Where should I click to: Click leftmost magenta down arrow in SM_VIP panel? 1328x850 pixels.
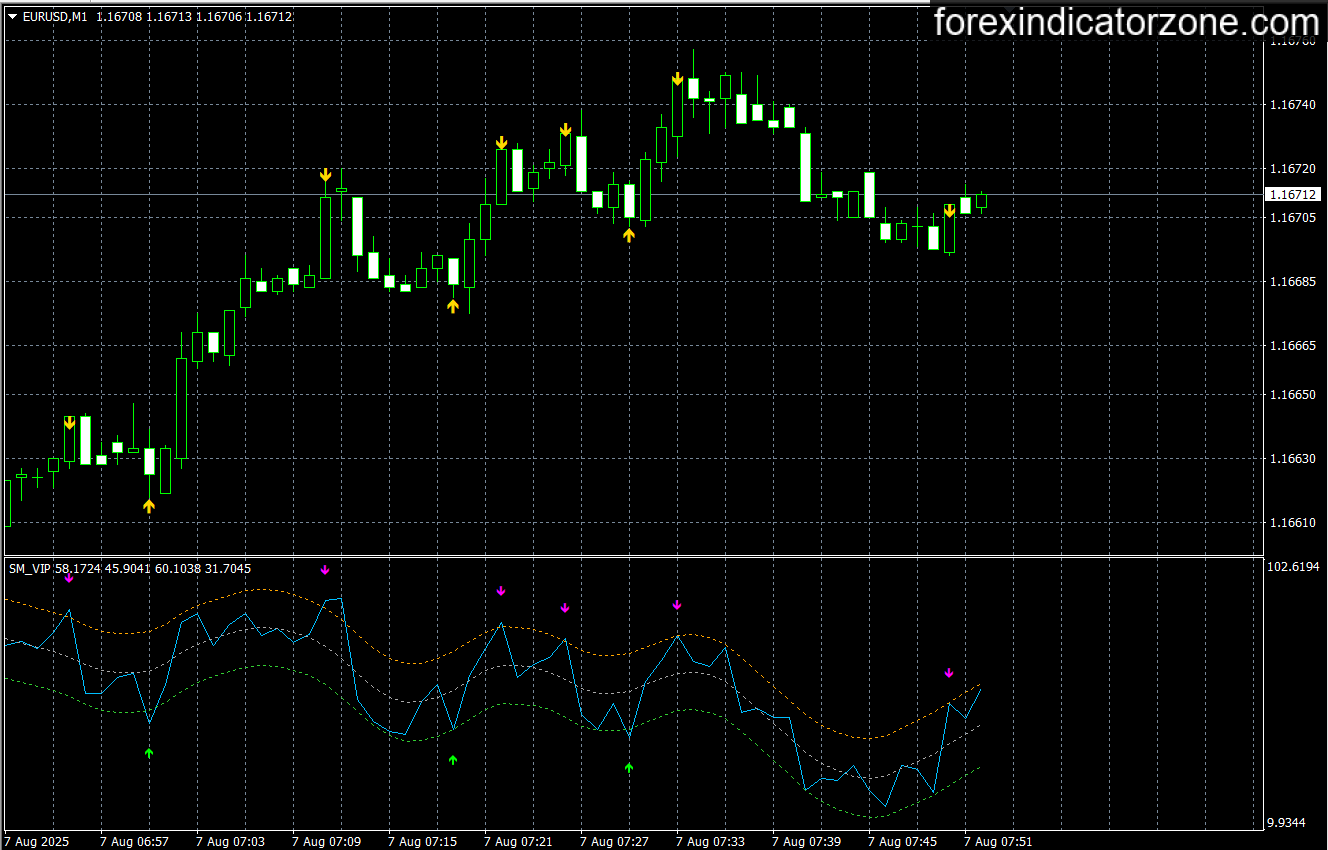(x=69, y=577)
